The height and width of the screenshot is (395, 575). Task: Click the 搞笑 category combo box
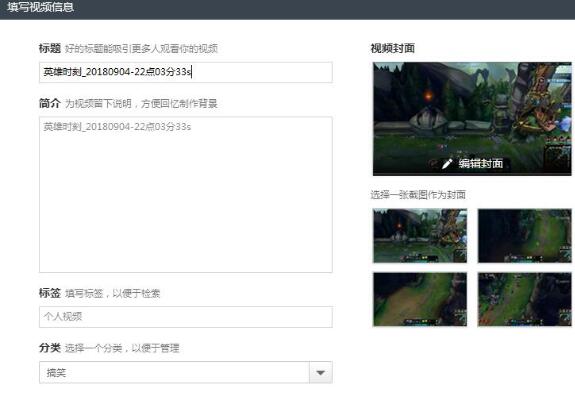186,373
